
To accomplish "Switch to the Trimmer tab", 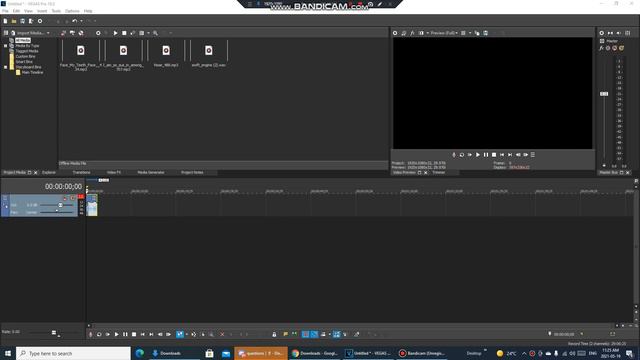I will [438, 173].
